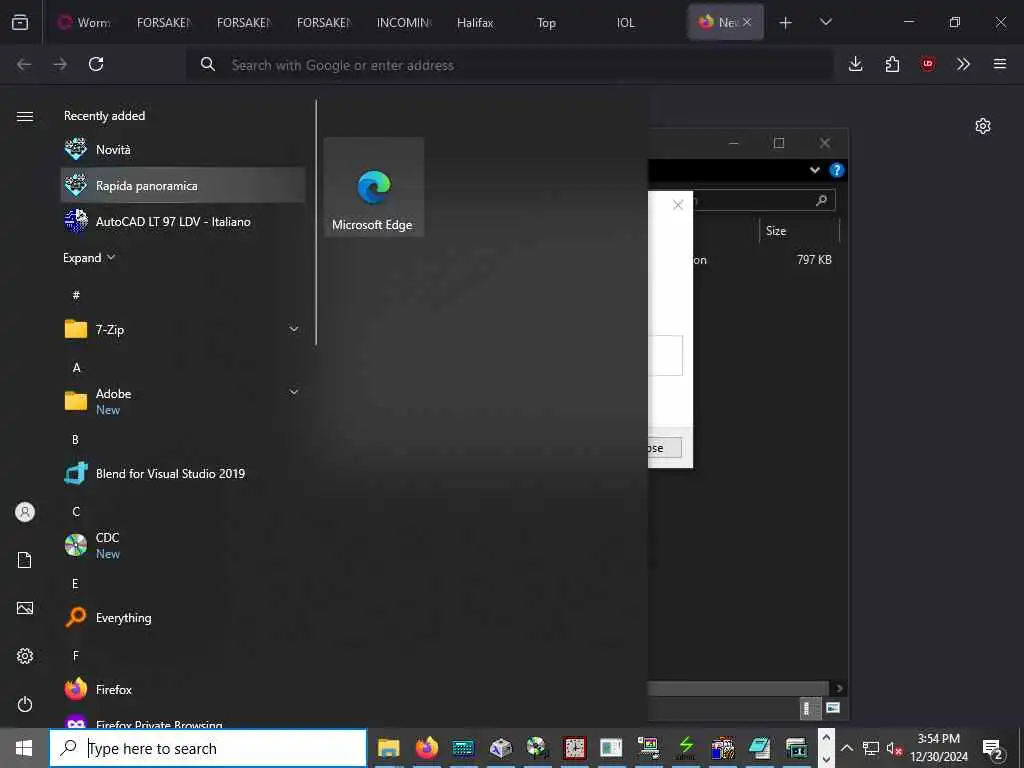
Task: Show more tools overflow chevrons
Action: (x=963, y=64)
